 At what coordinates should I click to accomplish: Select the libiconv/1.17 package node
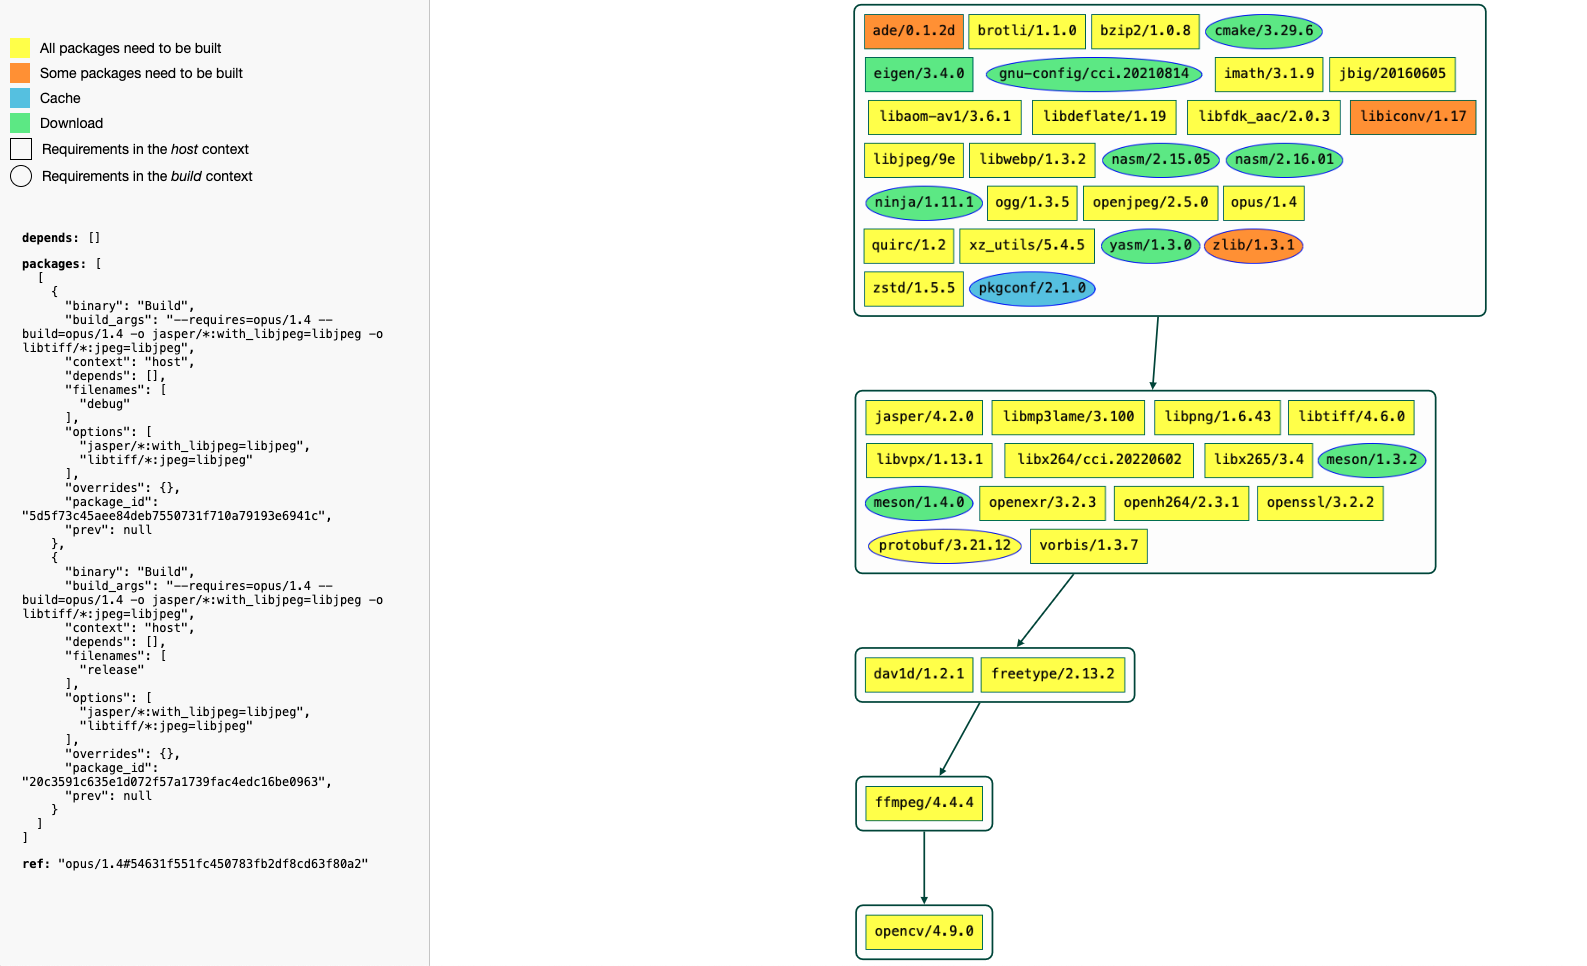tap(1412, 117)
